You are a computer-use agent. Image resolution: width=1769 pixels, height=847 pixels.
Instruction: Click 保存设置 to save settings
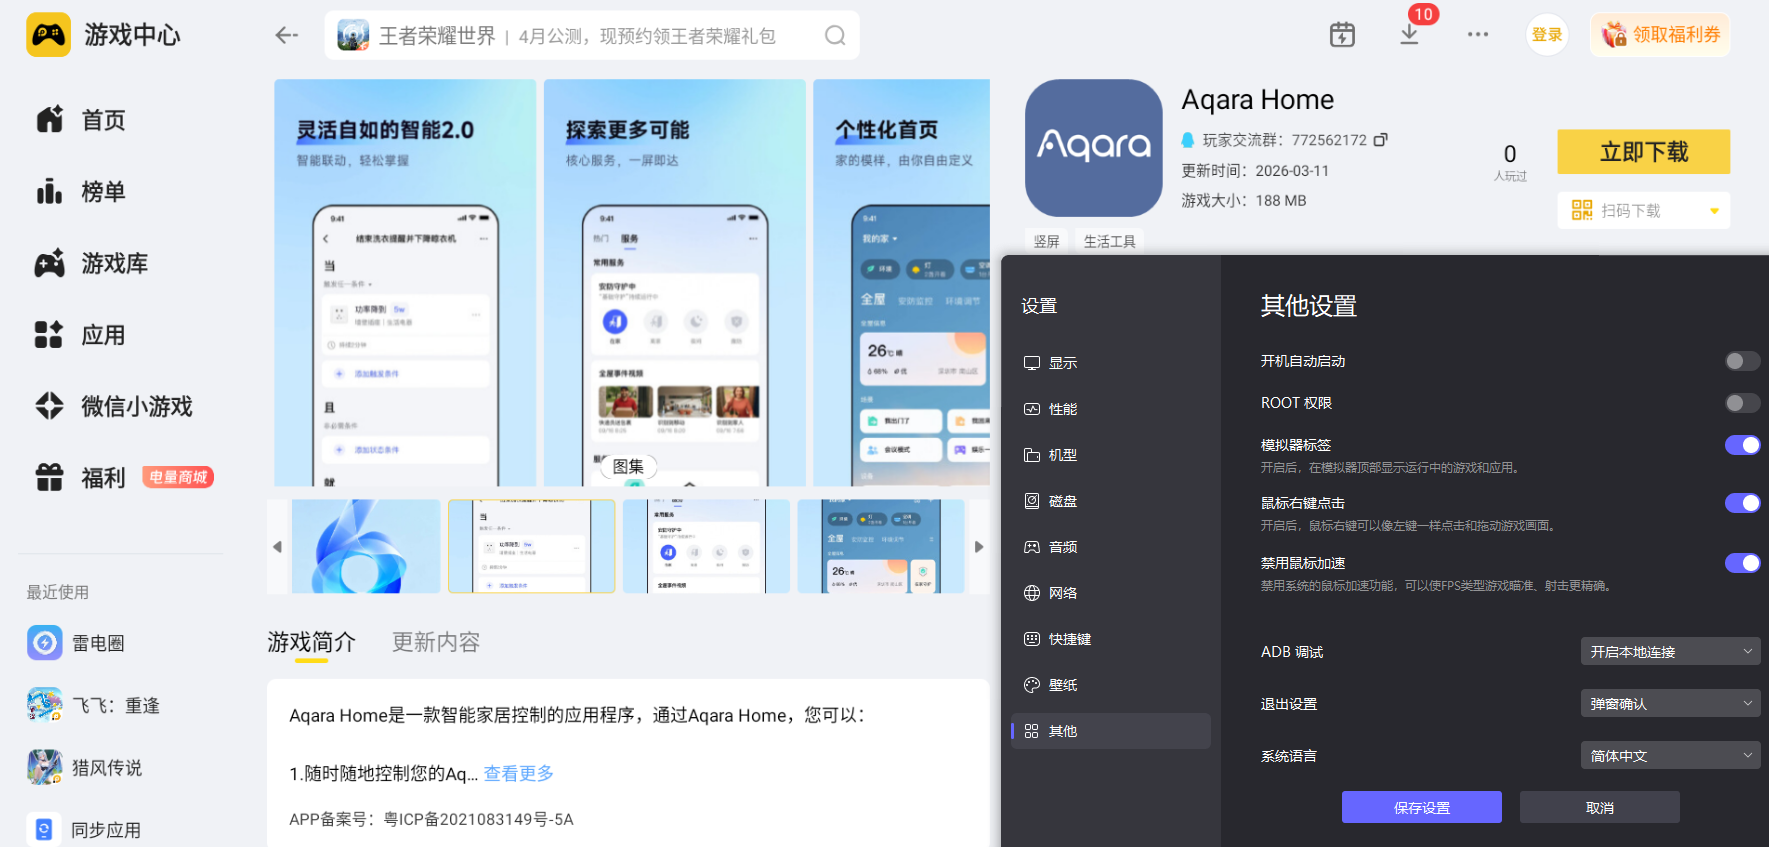click(x=1422, y=807)
